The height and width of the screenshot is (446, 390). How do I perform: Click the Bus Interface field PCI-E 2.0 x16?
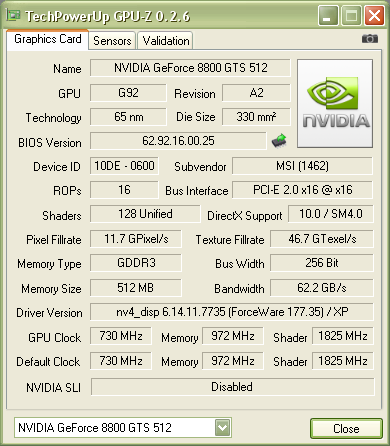[302, 190]
